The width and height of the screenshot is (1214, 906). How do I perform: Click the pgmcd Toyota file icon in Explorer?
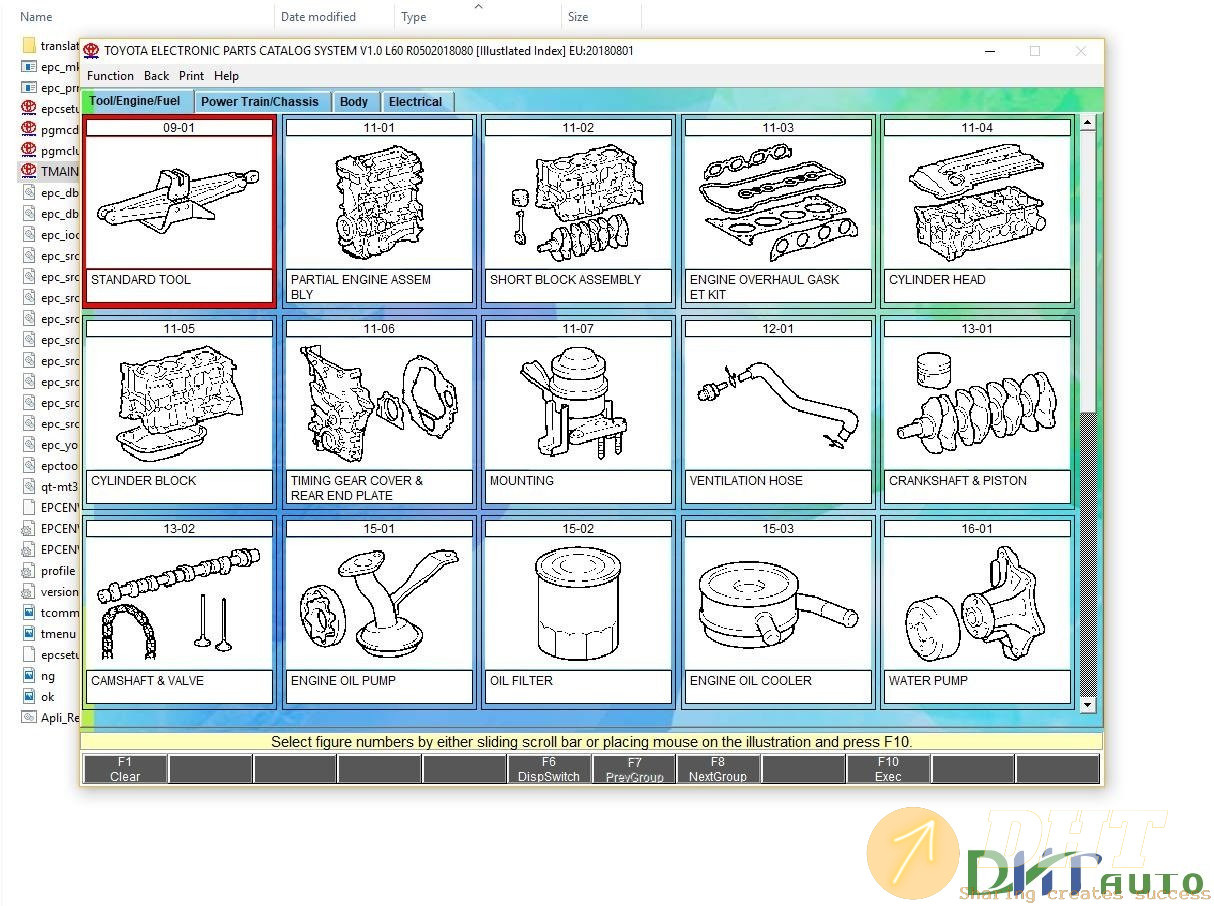(x=29, y=129)
